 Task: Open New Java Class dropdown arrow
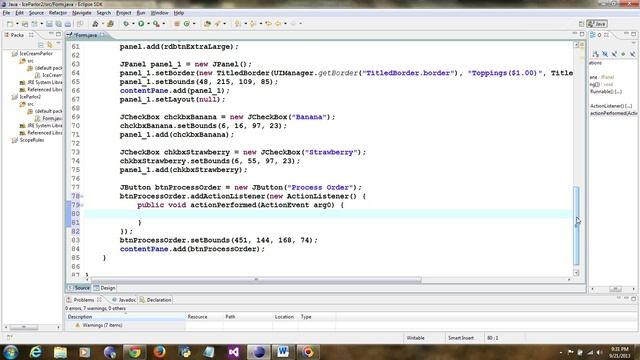click(x=194, y=24)
